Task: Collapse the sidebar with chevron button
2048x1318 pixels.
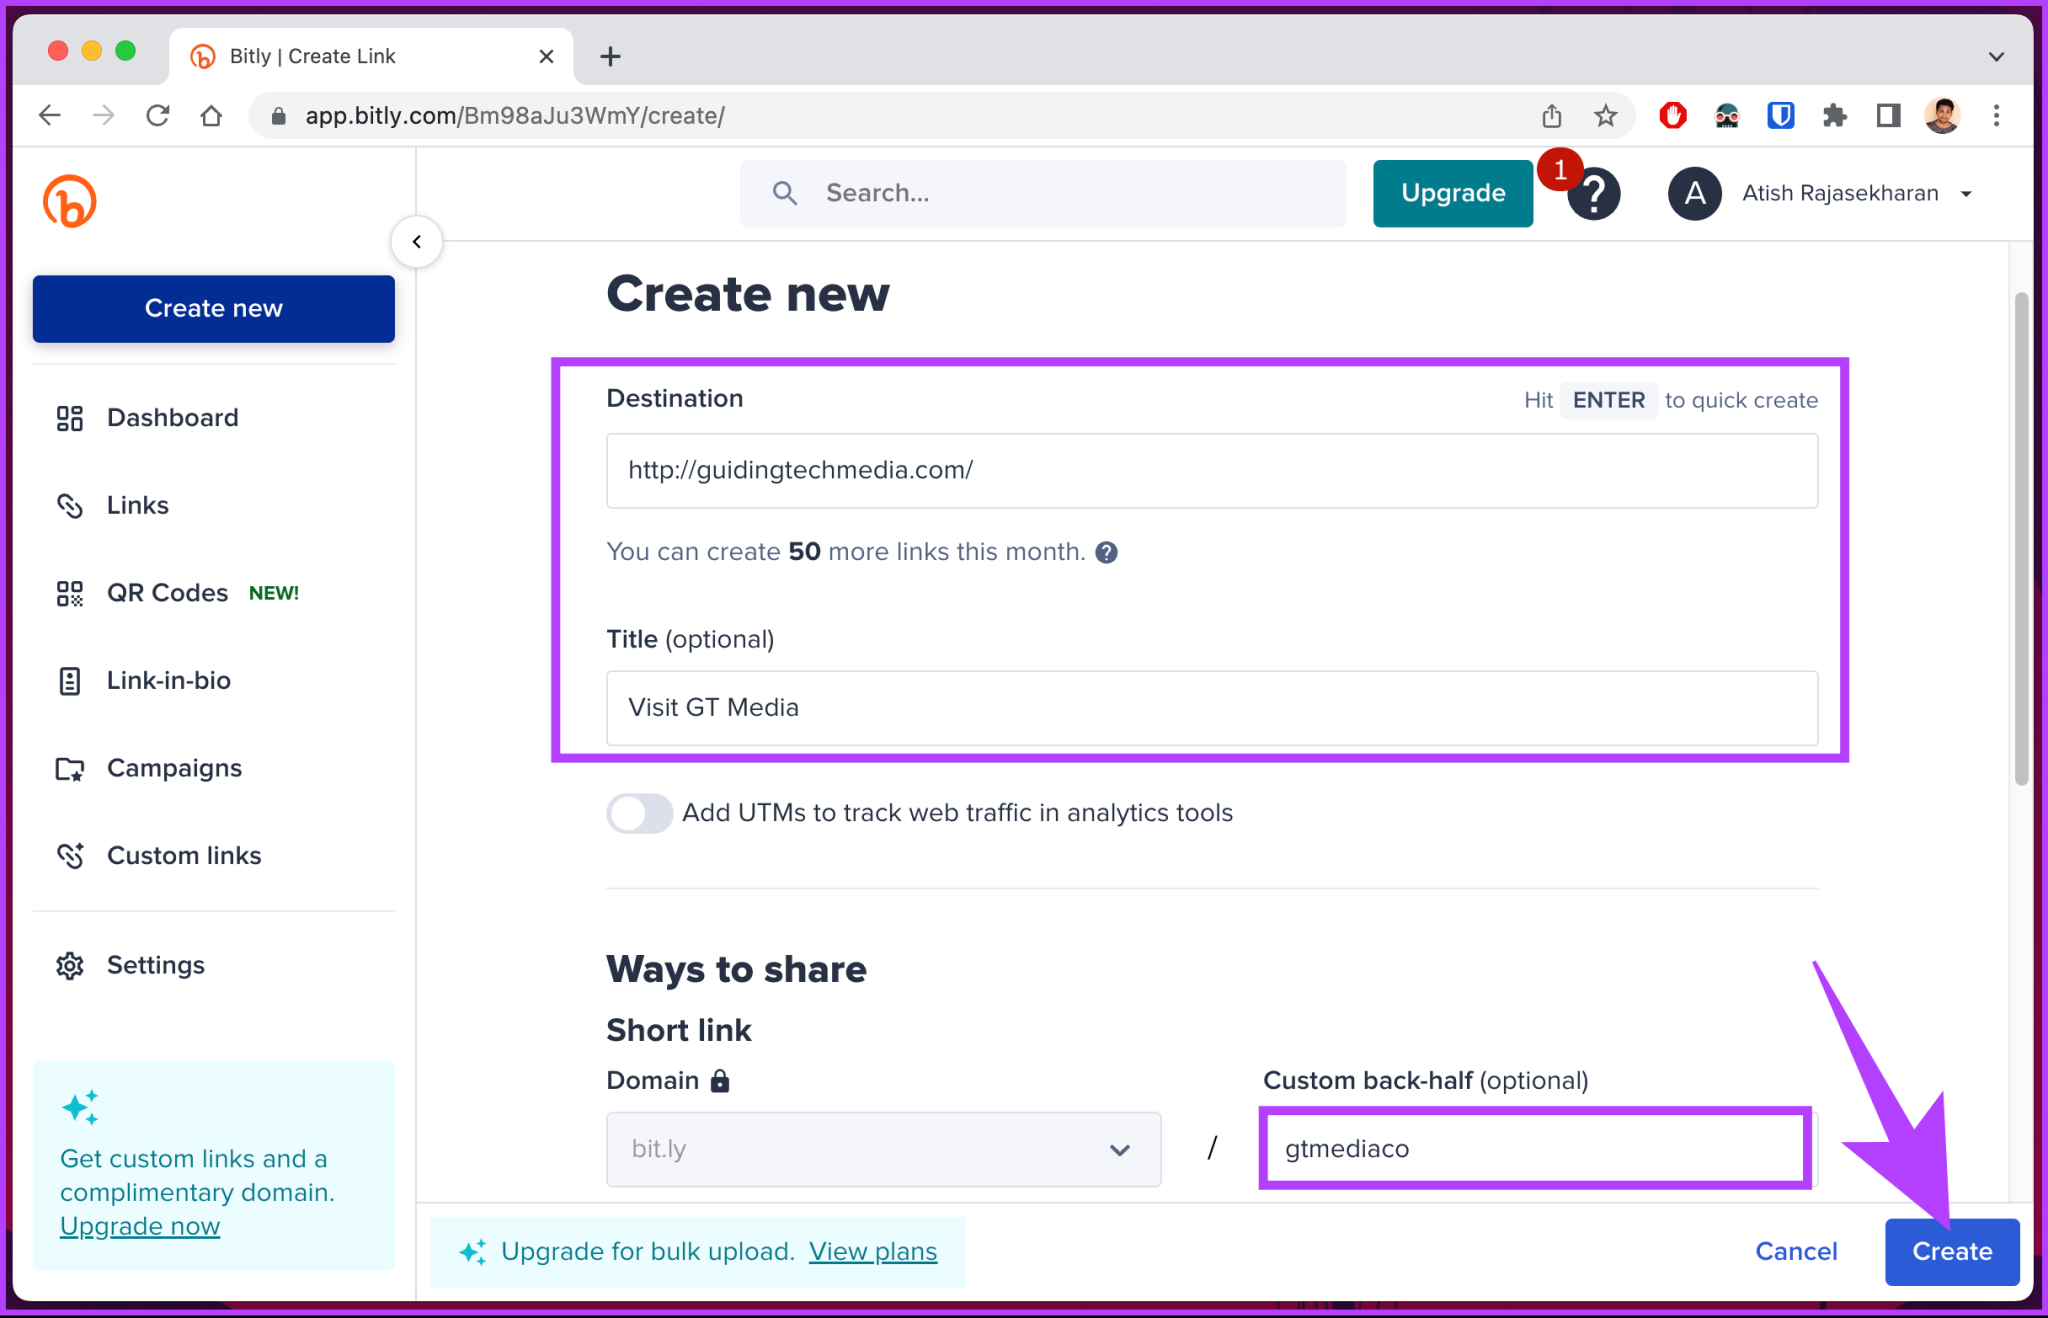Action: pos(417,242)
